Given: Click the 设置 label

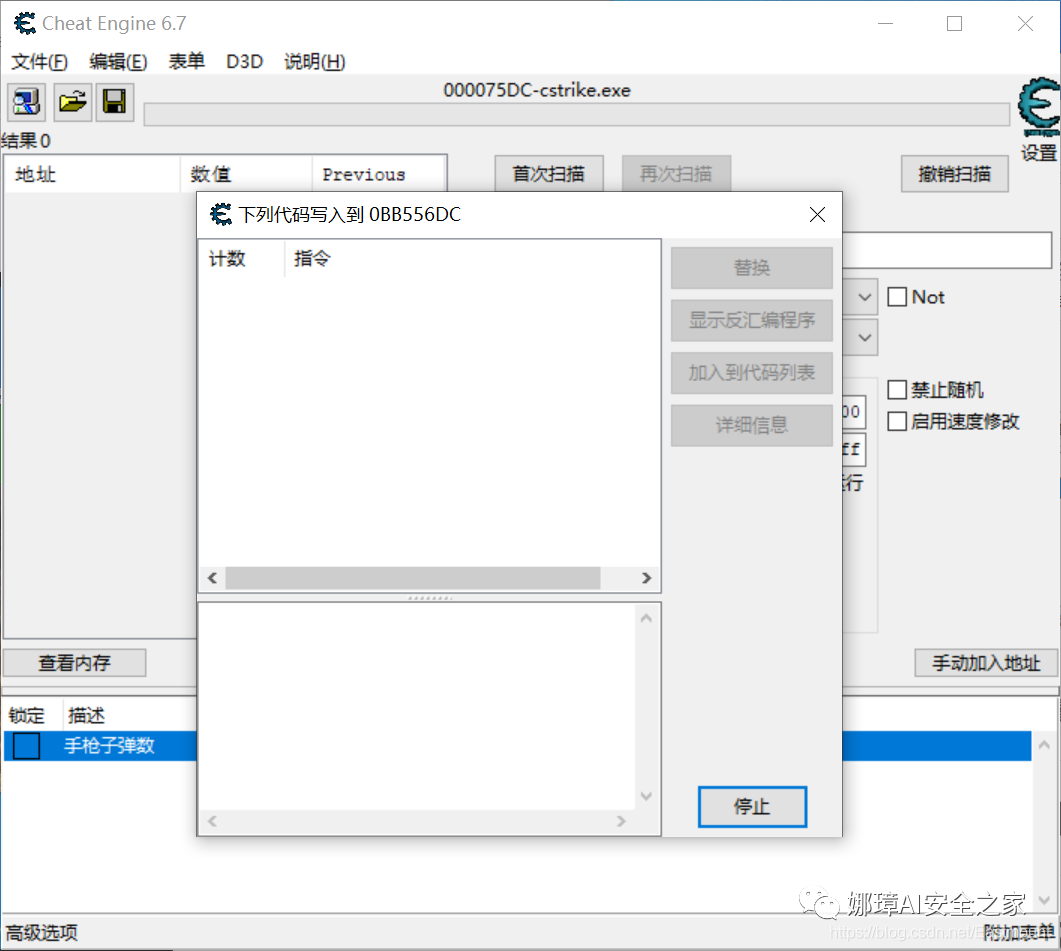Looking at the screenshot, I should pos(1039,153).
